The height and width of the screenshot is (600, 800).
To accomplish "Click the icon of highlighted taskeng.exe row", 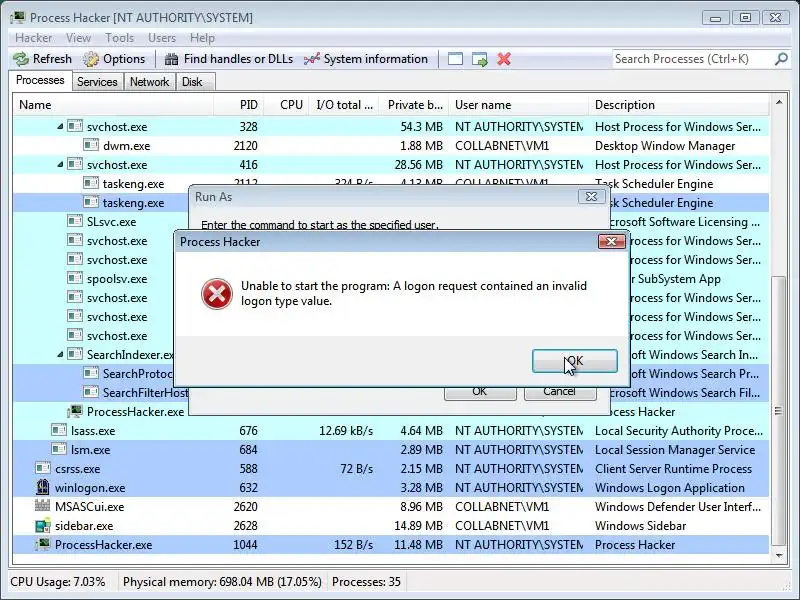I will (91, 202).
